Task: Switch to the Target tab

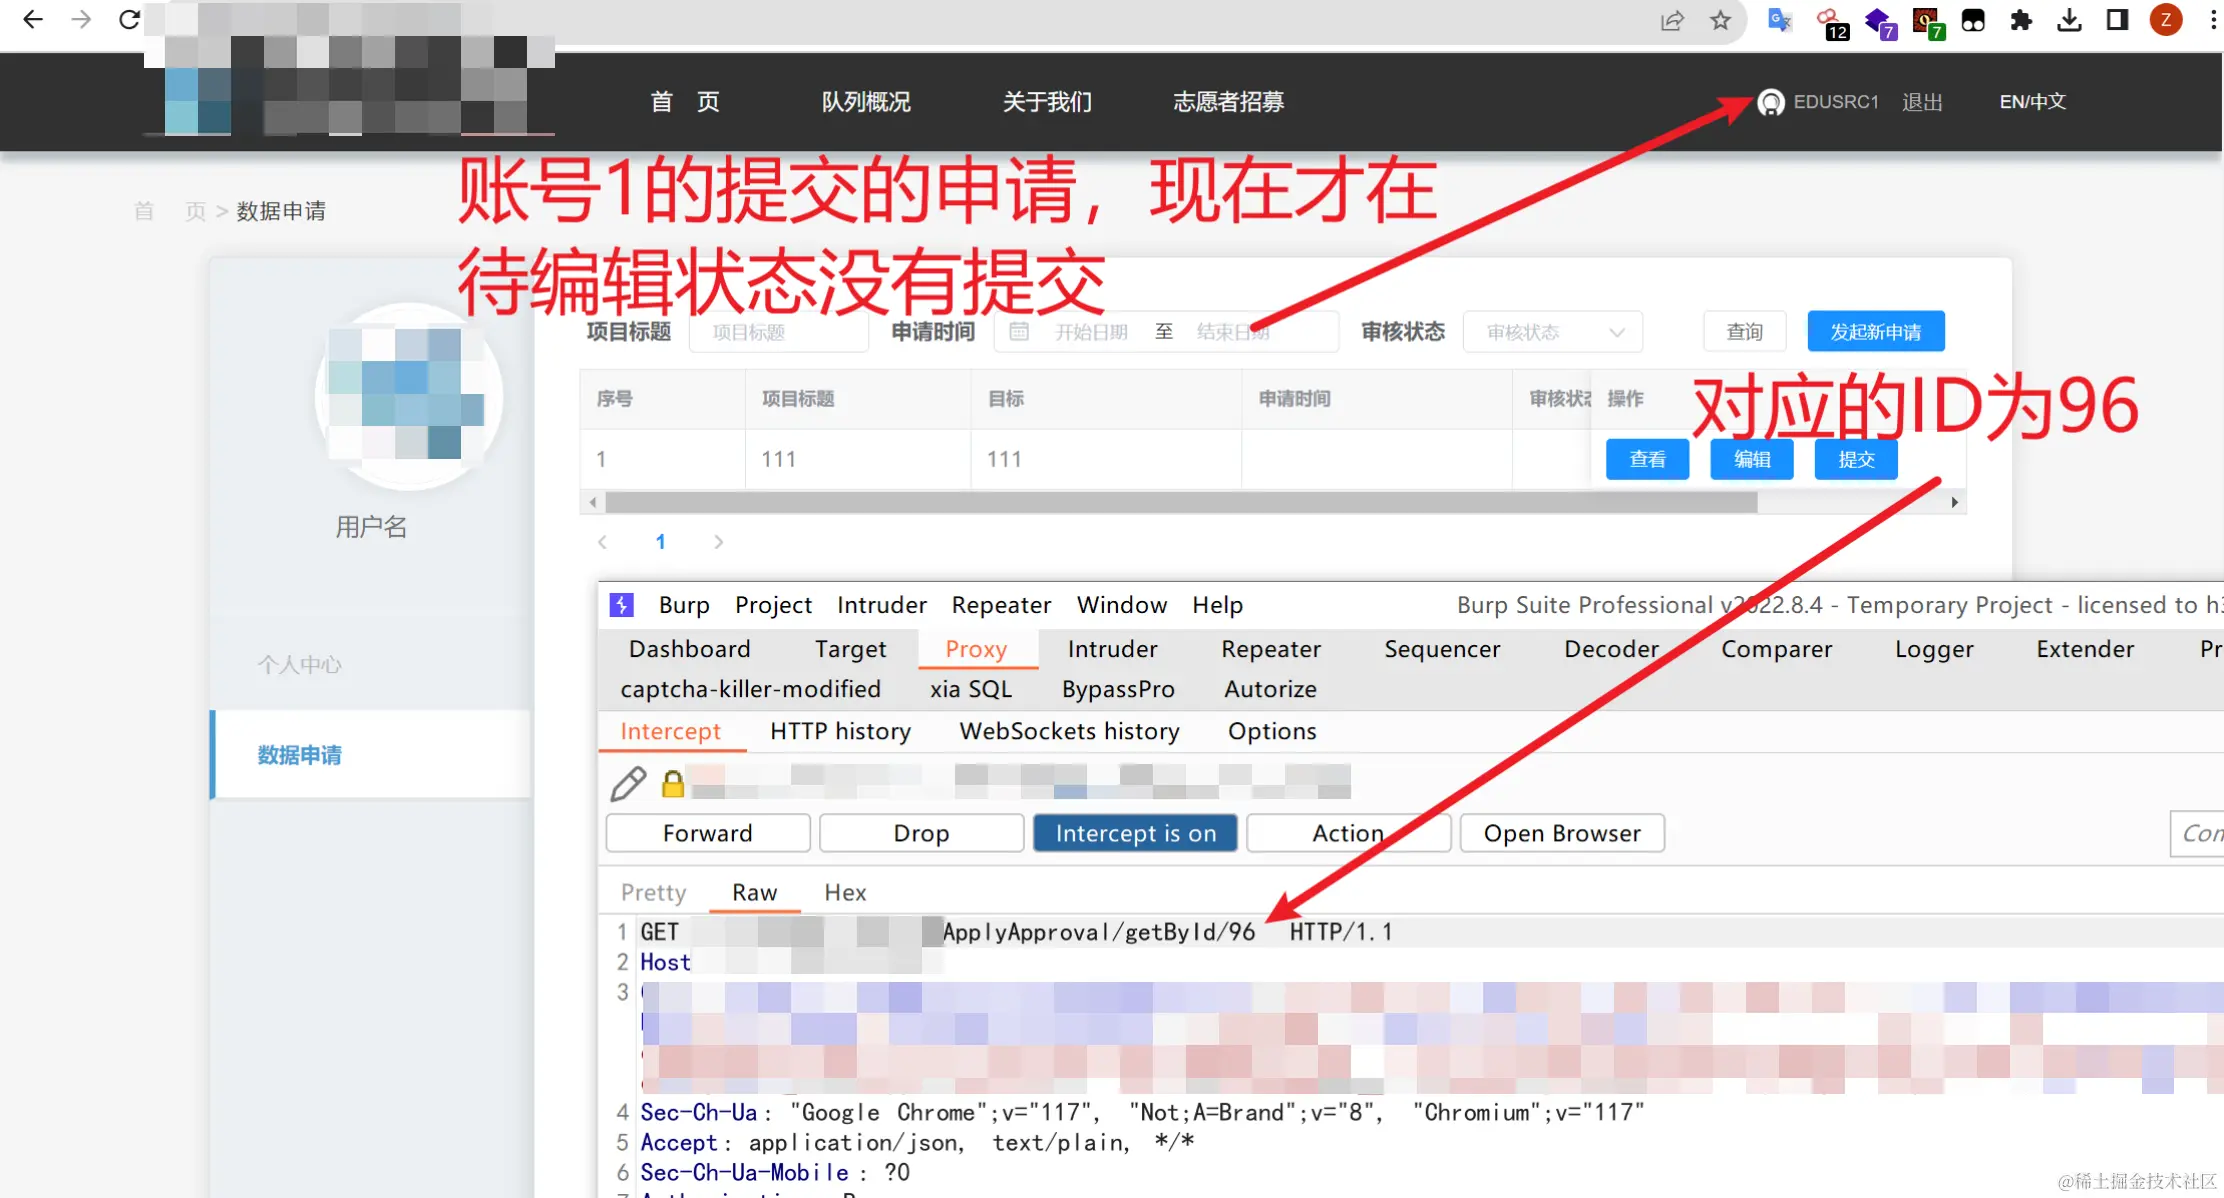Action: 850,649
